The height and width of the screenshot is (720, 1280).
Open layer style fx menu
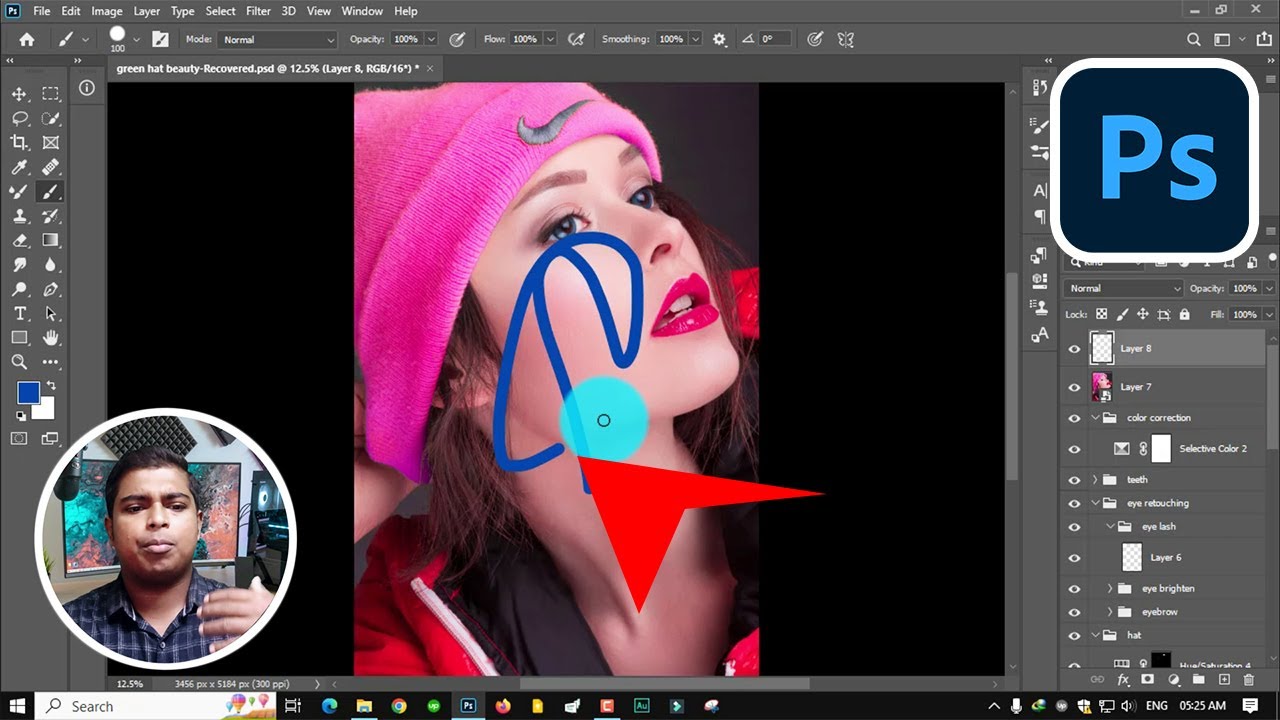tap(1122, 679)
